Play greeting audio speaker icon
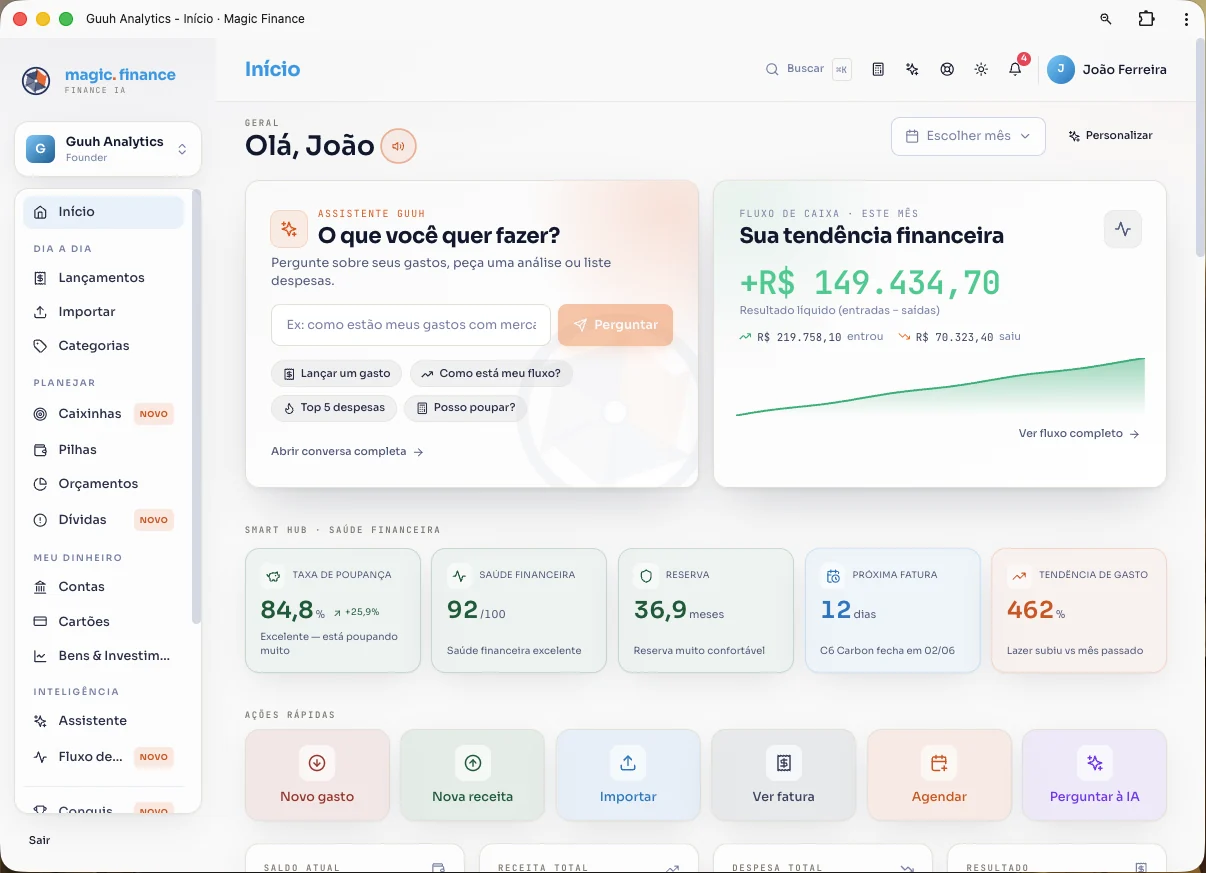Viewport: 1206px width, 873px height. [x=398, y=146]
